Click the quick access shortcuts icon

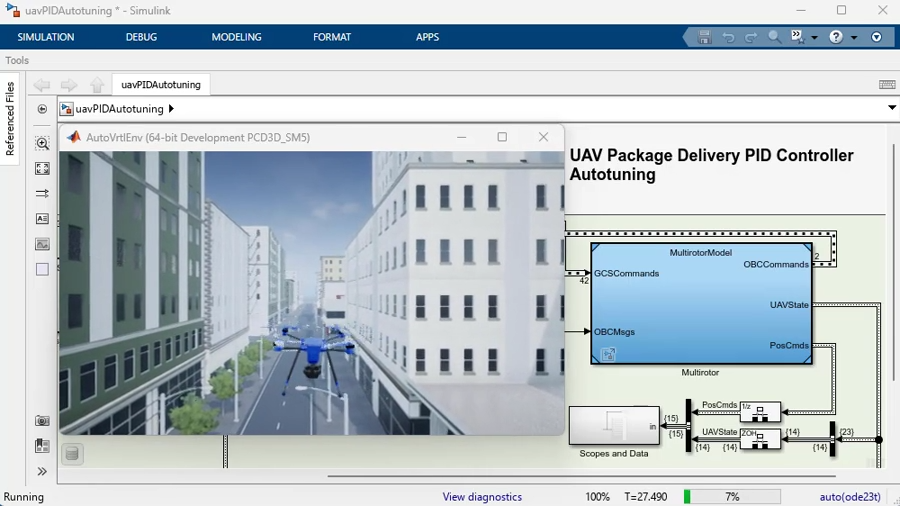click(798, 37)
